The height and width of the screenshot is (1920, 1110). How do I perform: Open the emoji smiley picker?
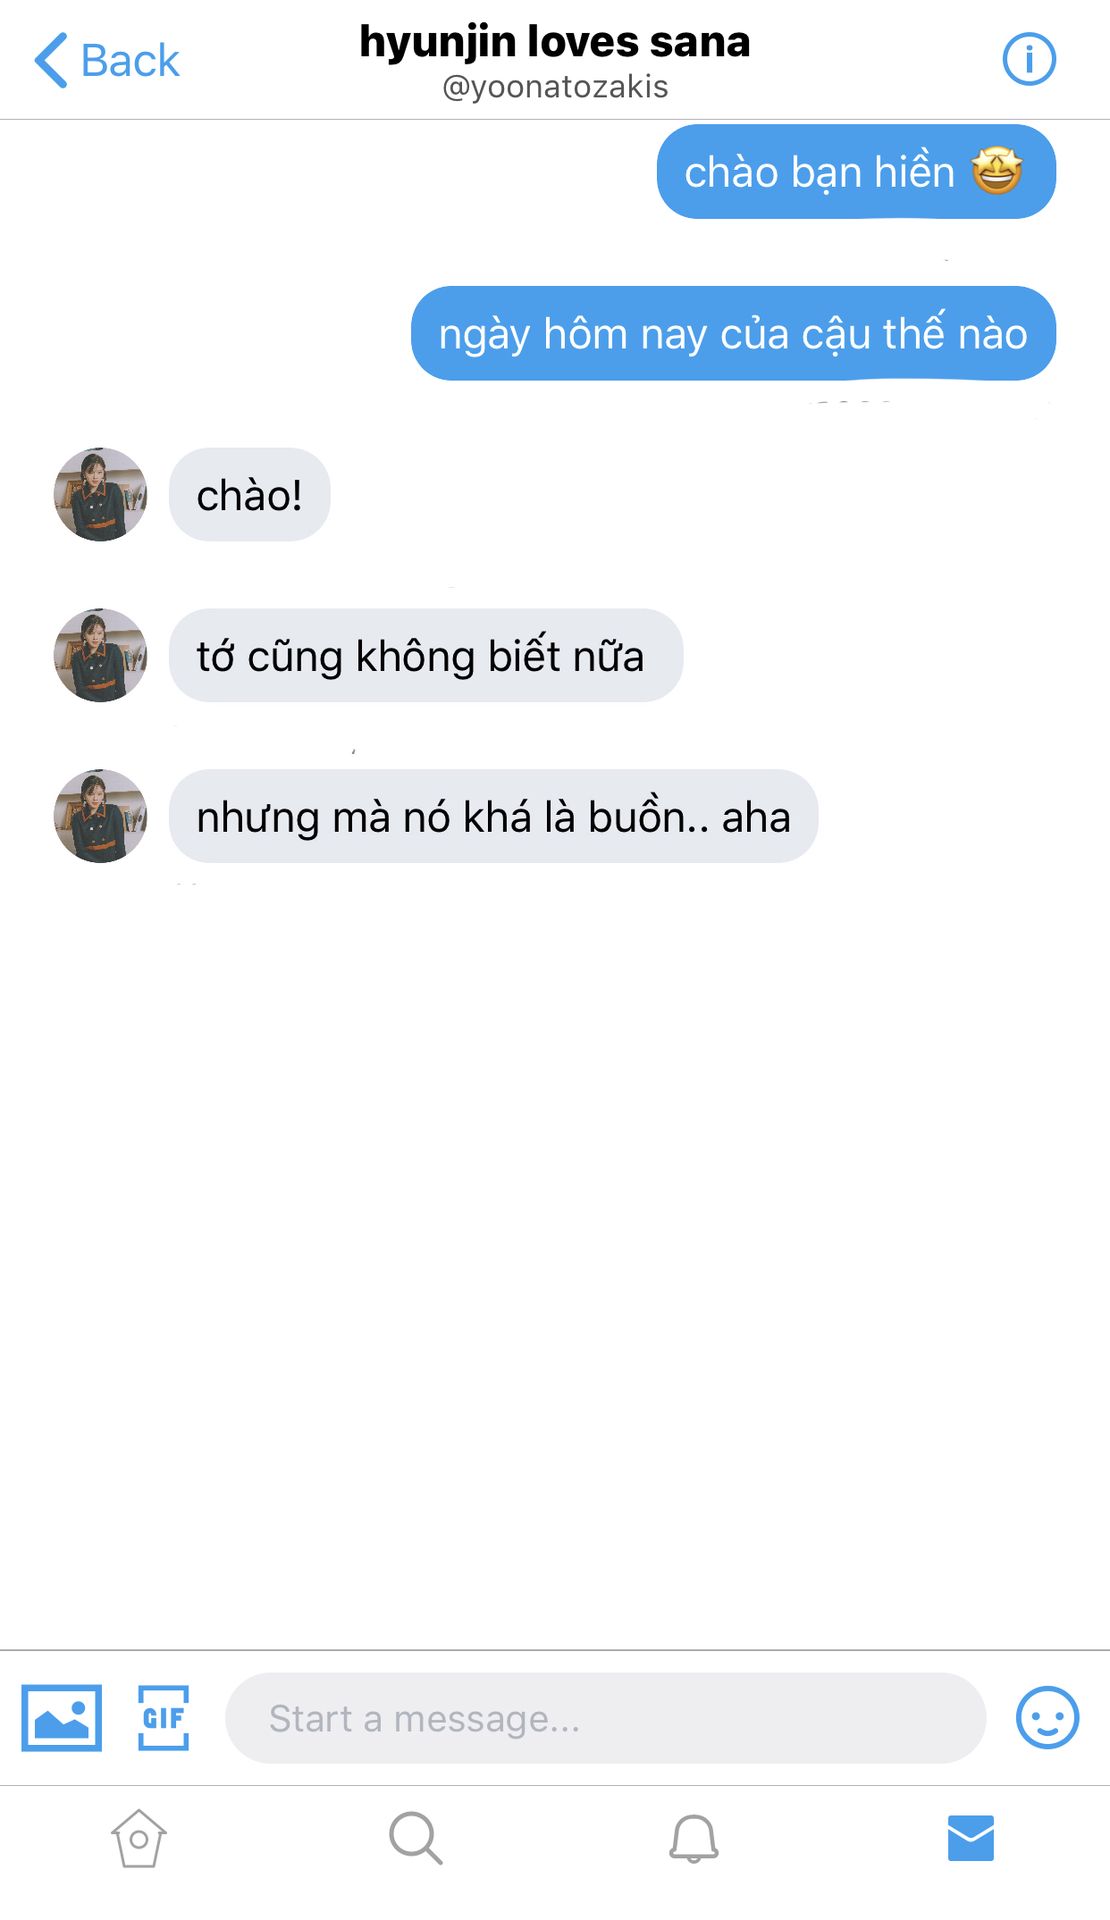pos(1047,1718)
